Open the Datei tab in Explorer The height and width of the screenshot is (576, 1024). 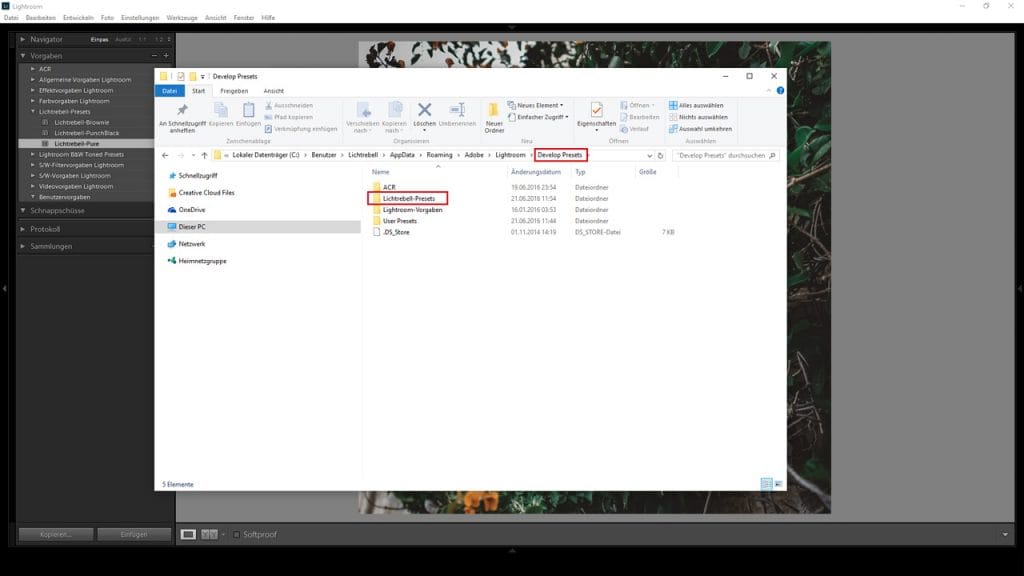coord(170,91)
